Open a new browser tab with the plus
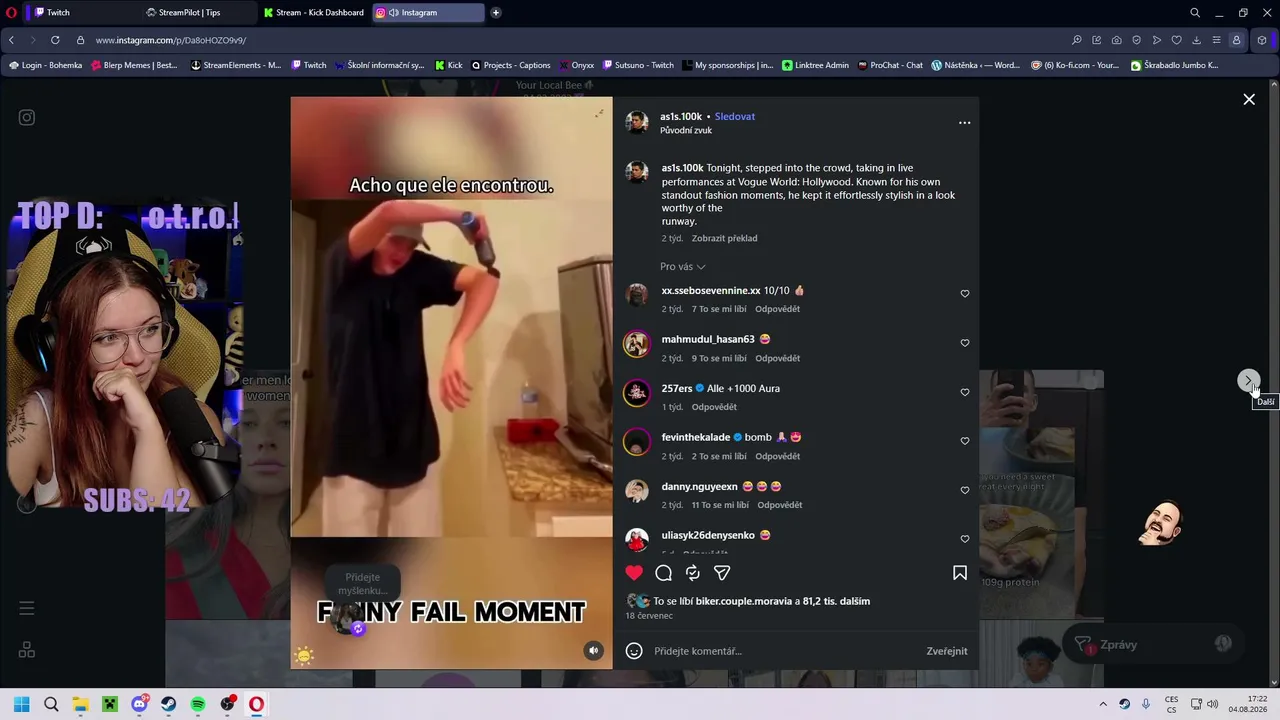 [x=496, y=13]
